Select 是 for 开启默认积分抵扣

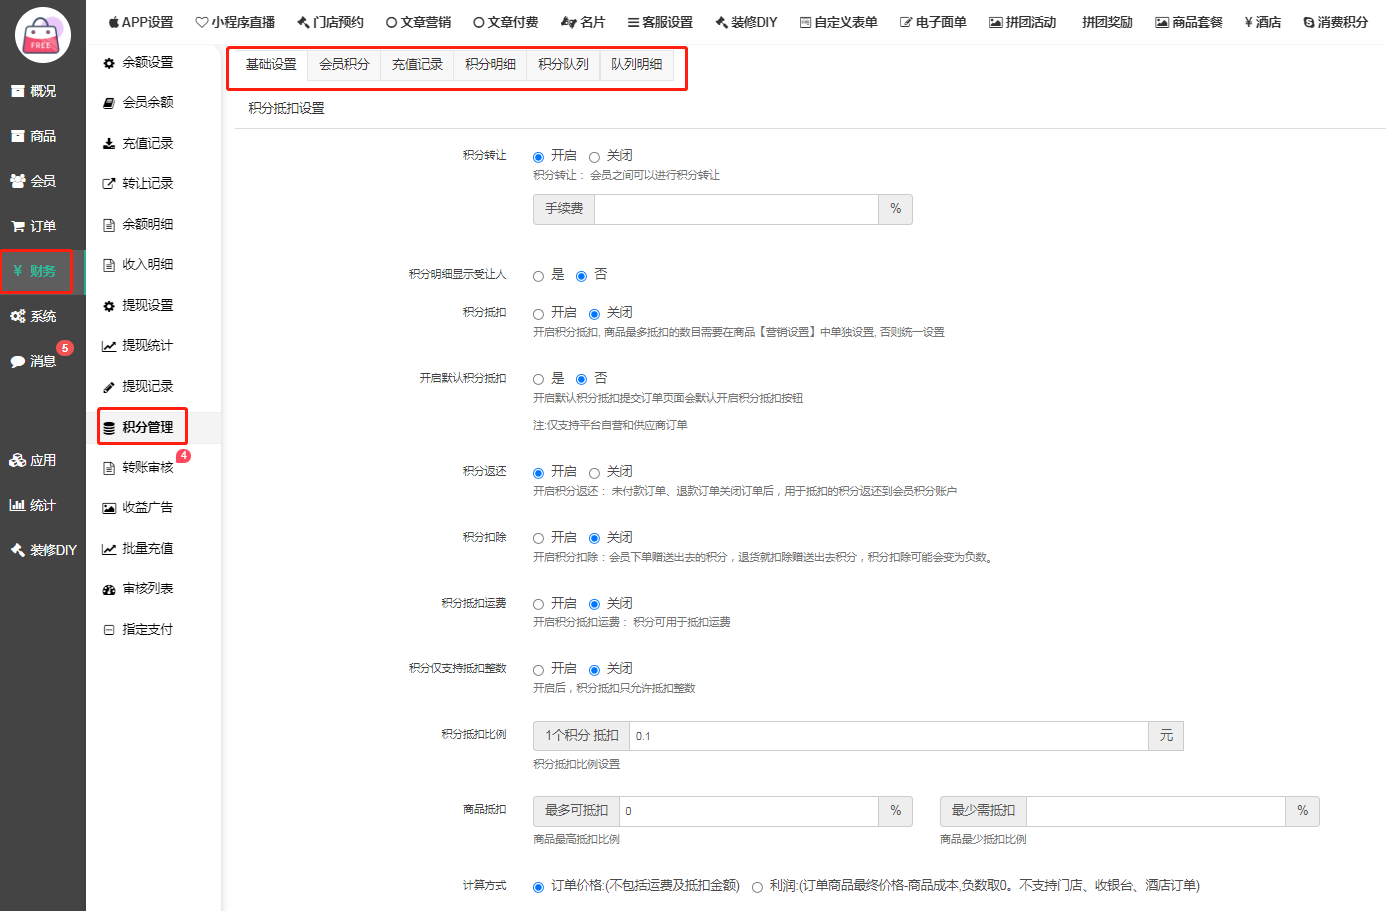click(x=538, y=380)
